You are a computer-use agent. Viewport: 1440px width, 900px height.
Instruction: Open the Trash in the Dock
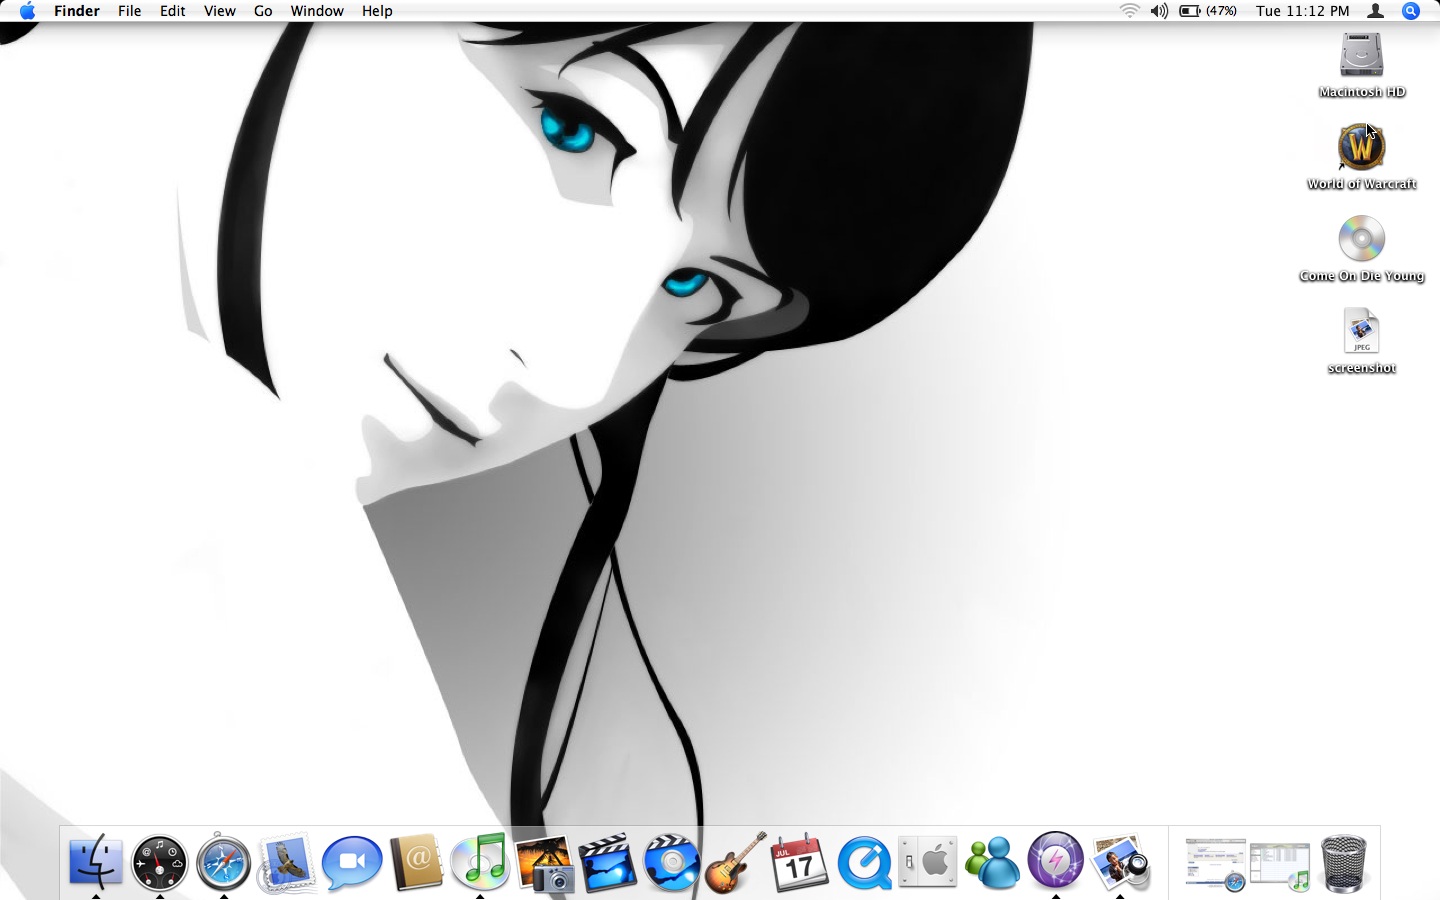pyautogui.click(x=1343, y=864)
